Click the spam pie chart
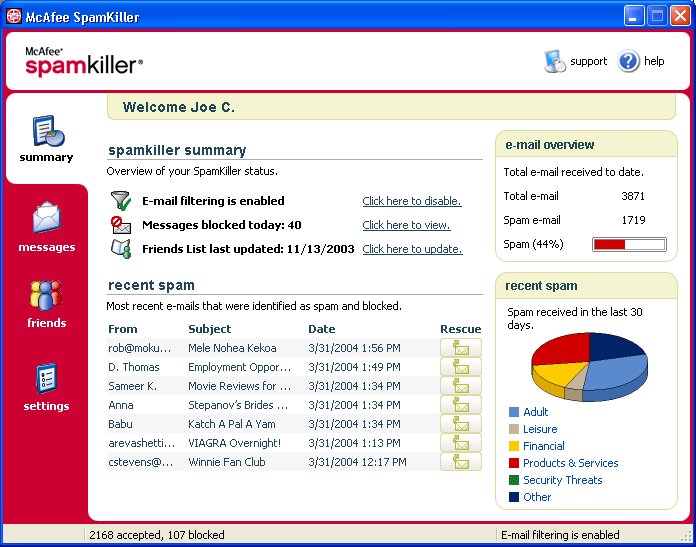Screen dimensions: 696x547 [589, 367]
